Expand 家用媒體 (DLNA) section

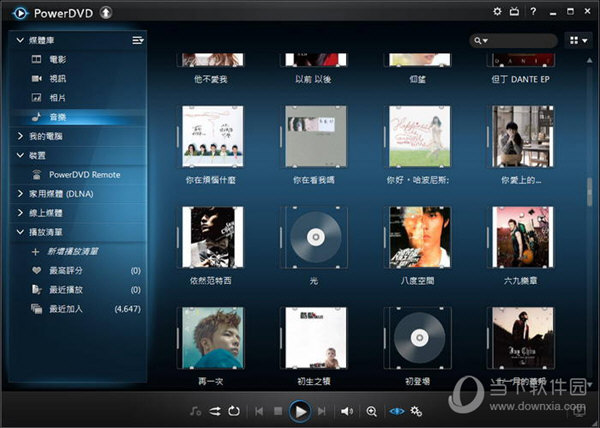point(20,194)
